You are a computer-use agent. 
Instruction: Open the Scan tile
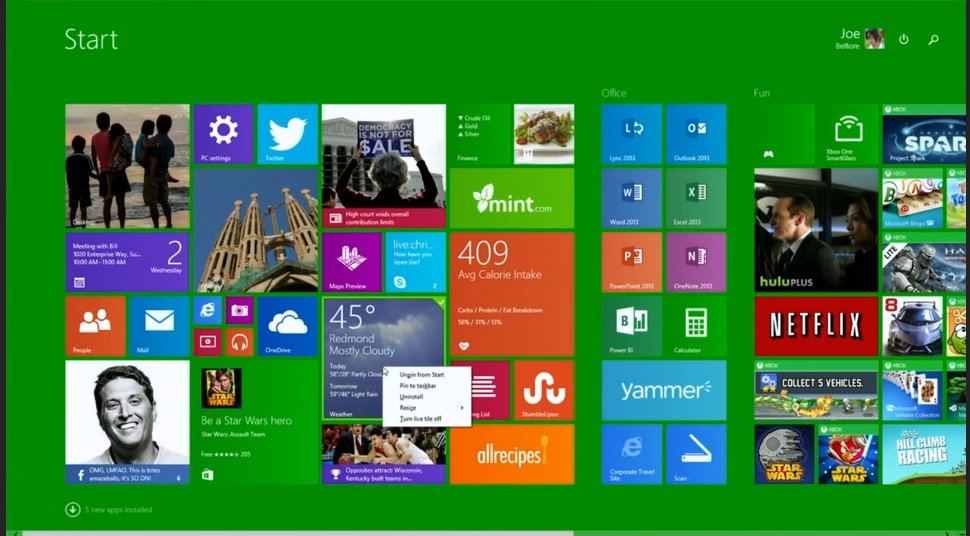[696, 454]
